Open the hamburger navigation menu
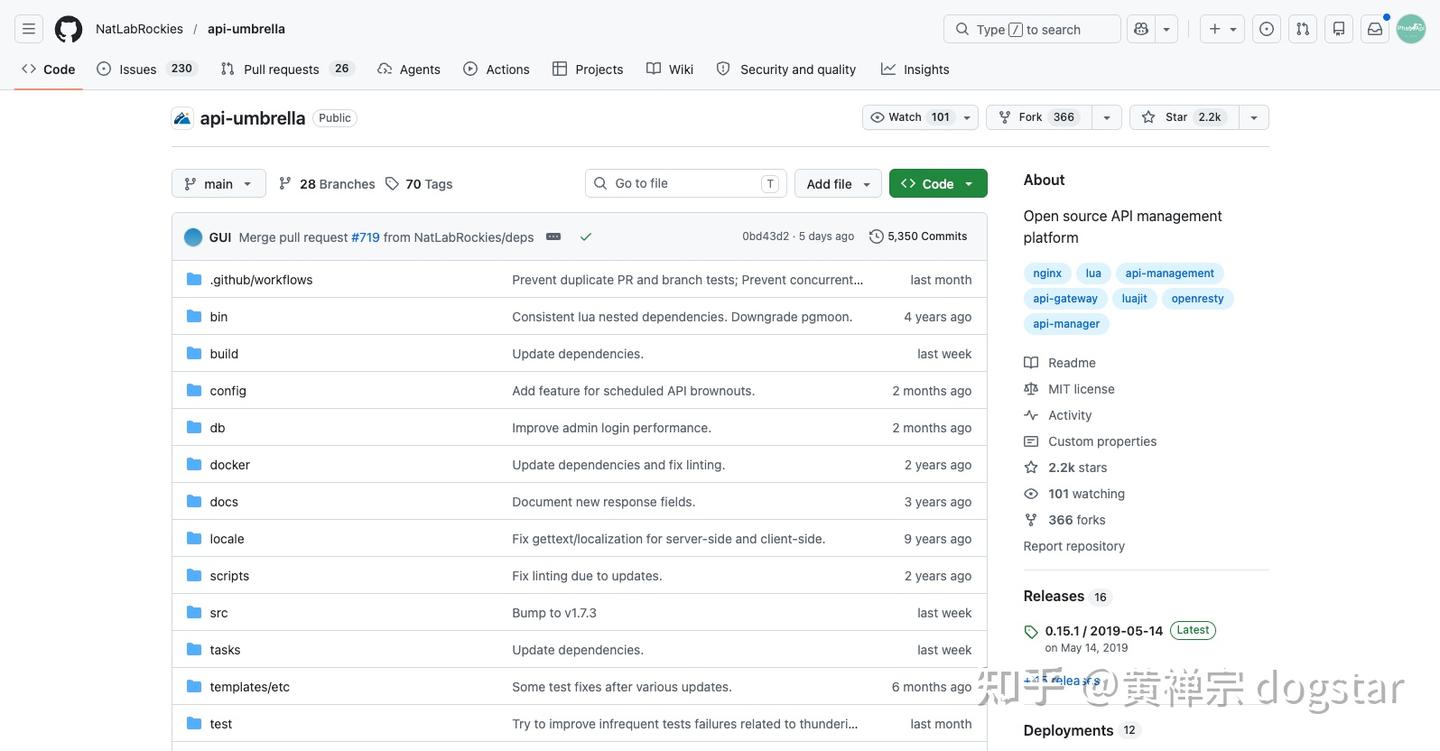1440x751 pixels. [29, 29]
